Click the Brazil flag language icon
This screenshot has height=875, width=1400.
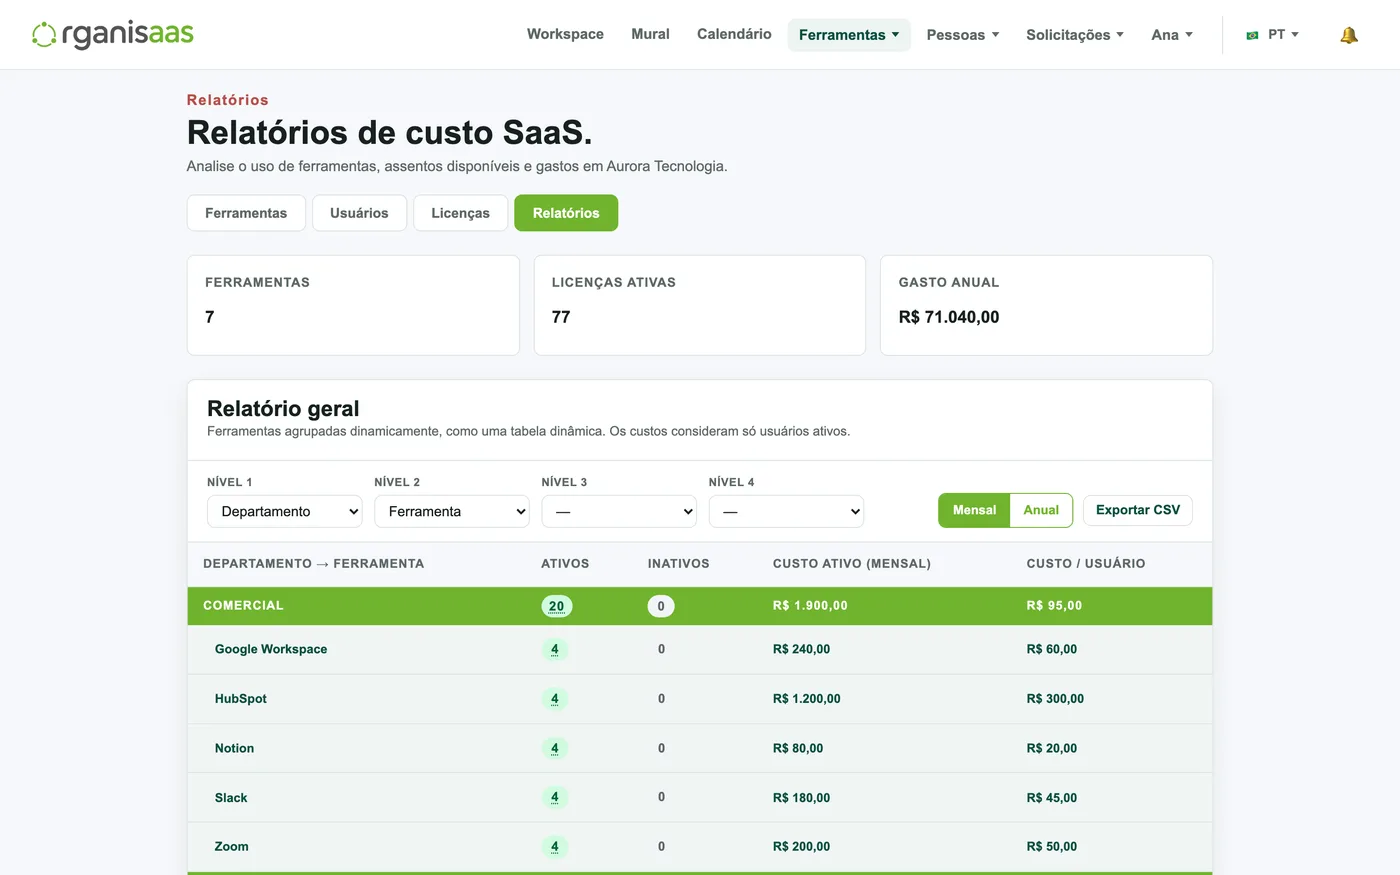click(x=1252, y=35)
